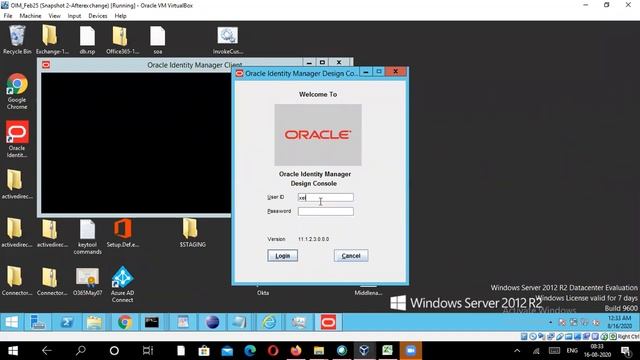Image resolution: width=640 pixels, height=360 pixels.
Task: Select the soa file icon
Action: 158,40
